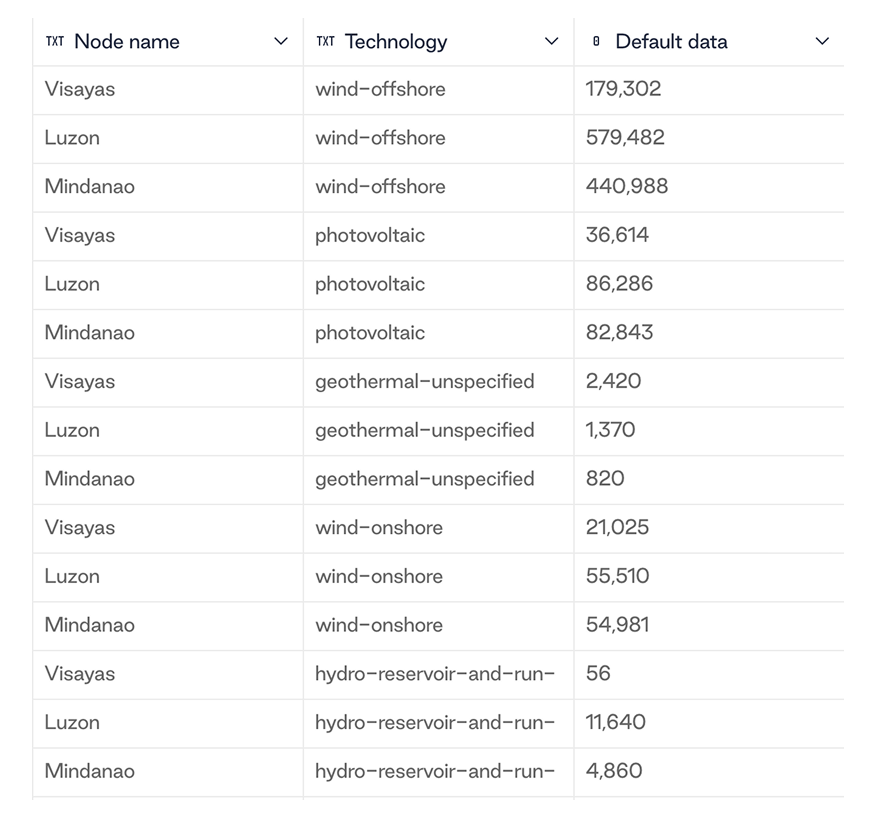The image size is (876, 818).
Task: Select the Visayas wind-offshore node cell
Action: (168, 90)
